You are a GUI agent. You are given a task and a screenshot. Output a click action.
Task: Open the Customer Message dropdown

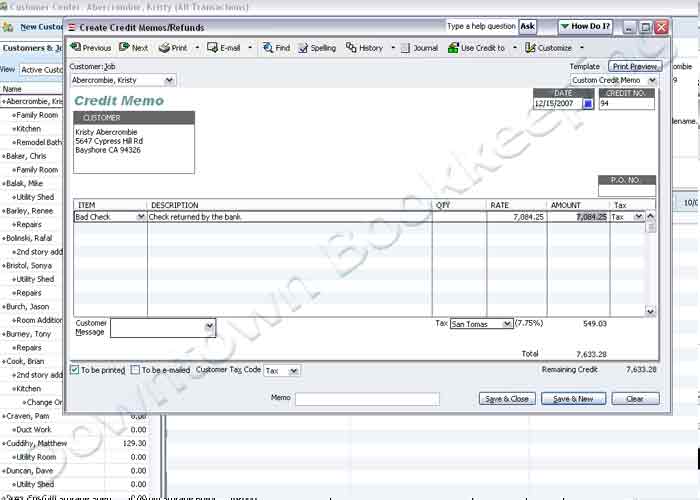209,327
